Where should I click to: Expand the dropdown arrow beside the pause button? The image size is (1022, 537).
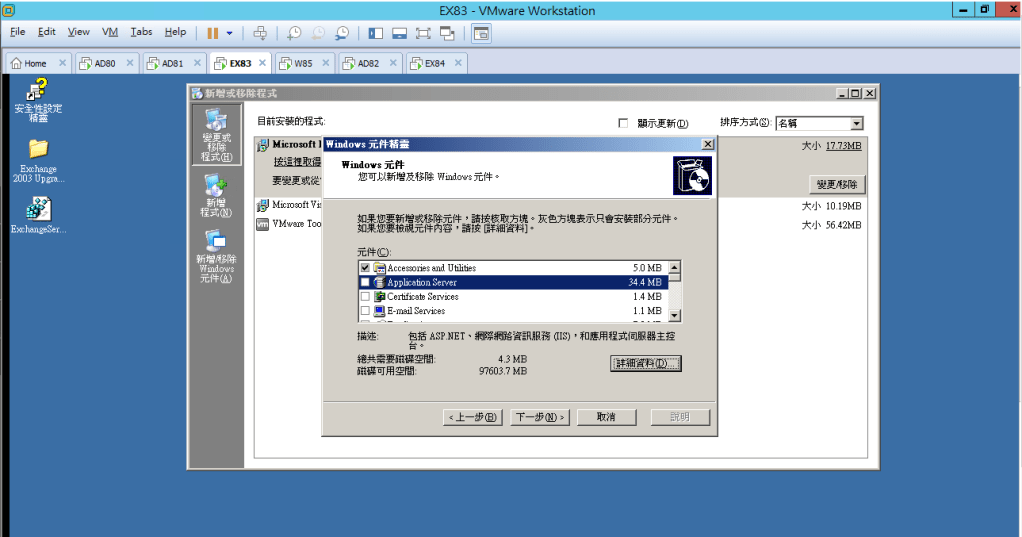[229, 33]
